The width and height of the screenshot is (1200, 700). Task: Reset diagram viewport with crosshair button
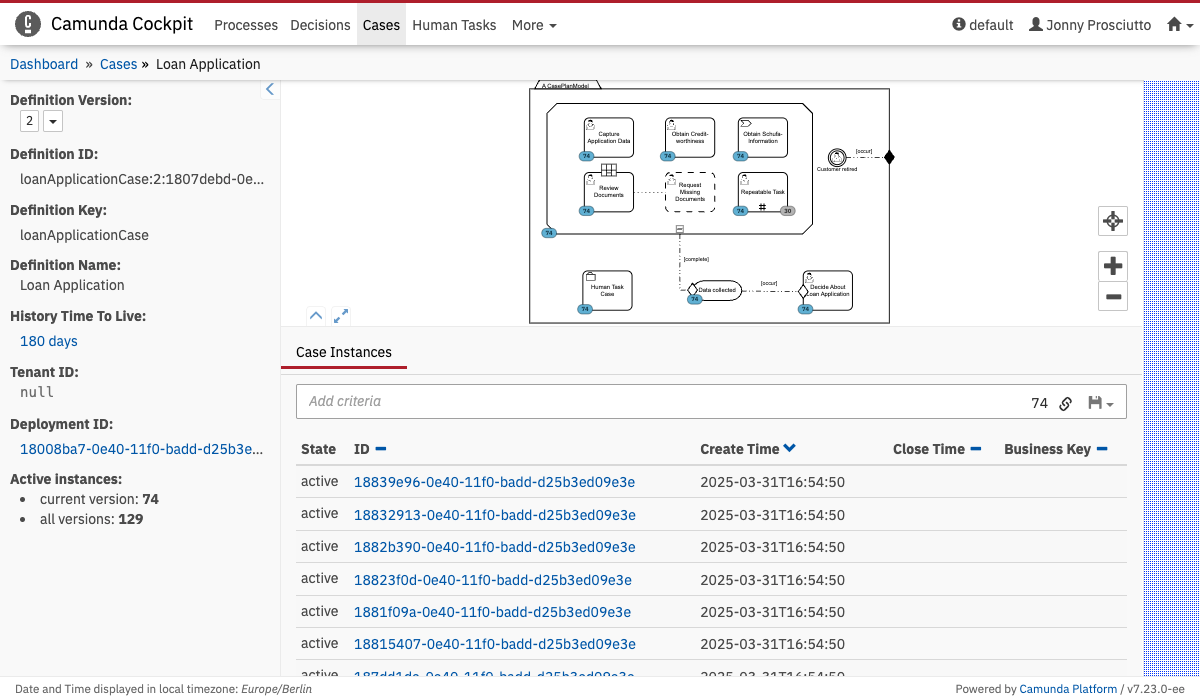(1112, 221)
